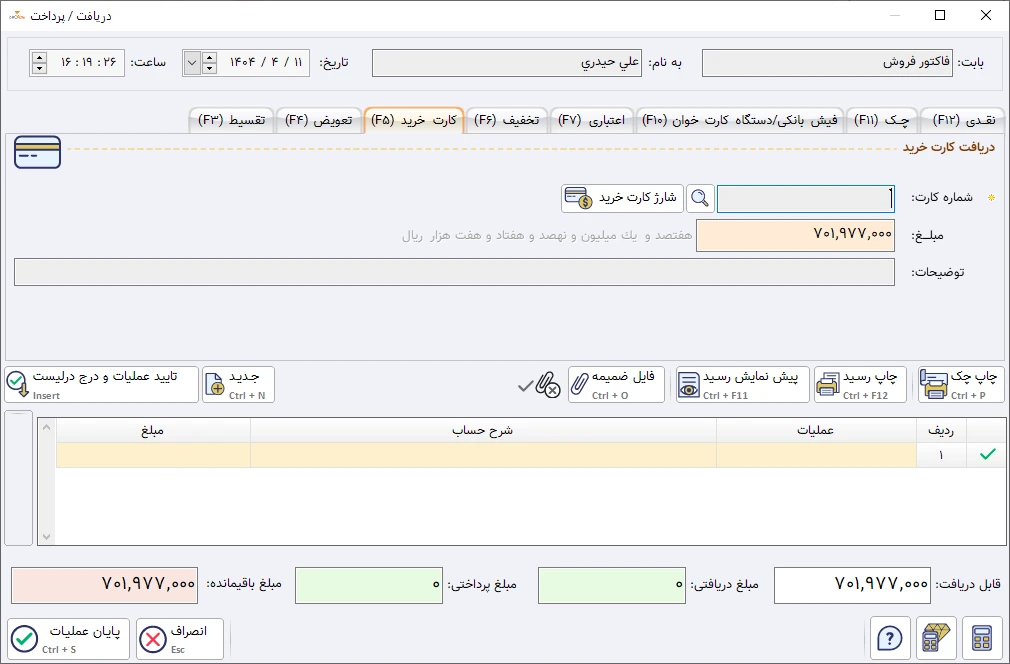
Task: Open the plain calculator icon
Action: click(982, 638)
